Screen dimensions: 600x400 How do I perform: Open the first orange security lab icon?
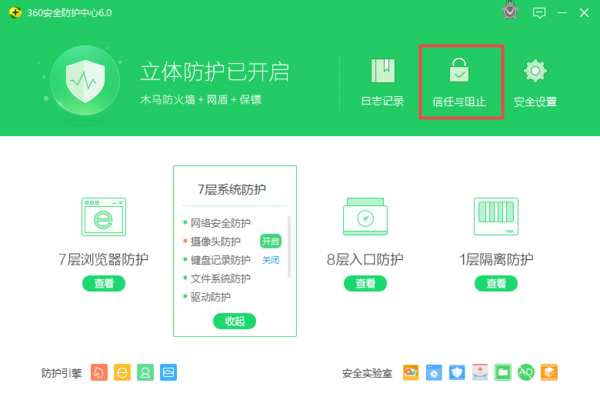click(411, 372)
